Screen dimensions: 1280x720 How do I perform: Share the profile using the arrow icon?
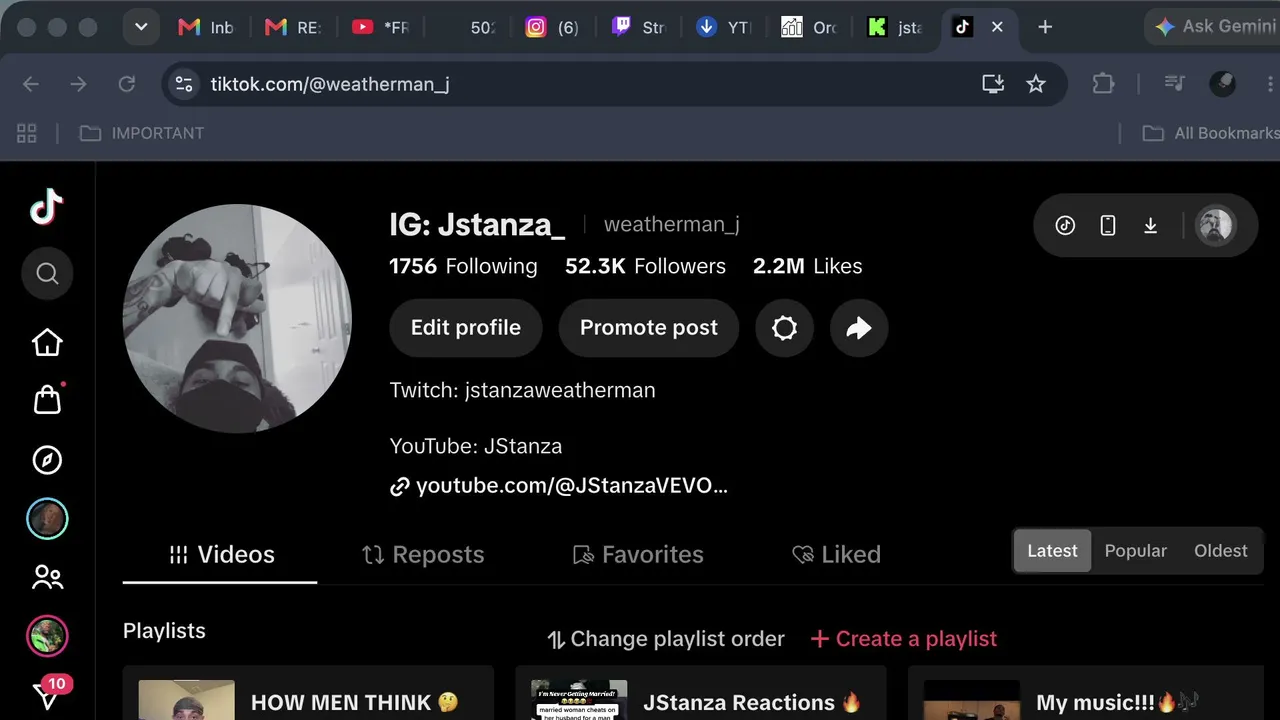click(859, 328)
